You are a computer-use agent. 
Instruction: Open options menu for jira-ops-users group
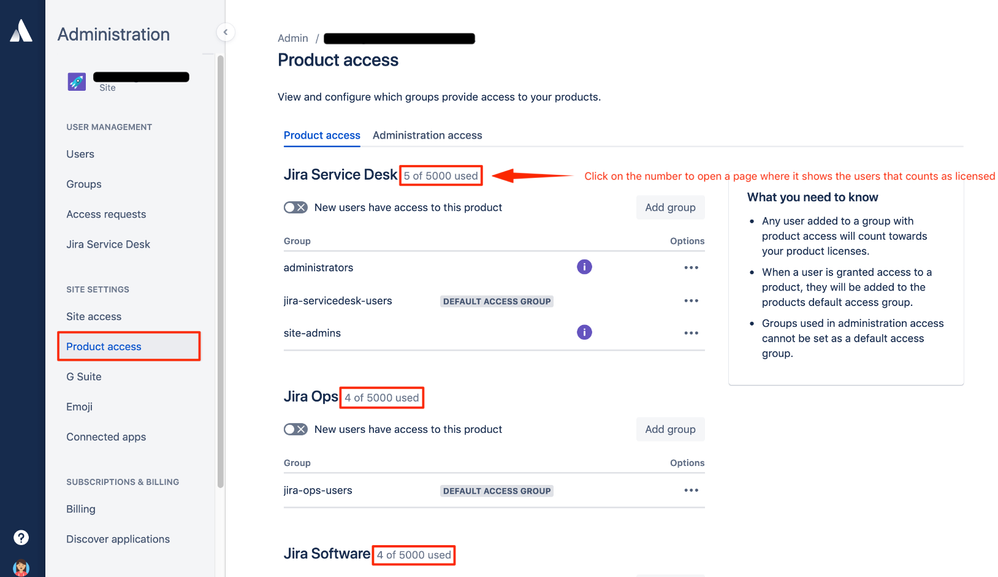[x=691, y=490]
